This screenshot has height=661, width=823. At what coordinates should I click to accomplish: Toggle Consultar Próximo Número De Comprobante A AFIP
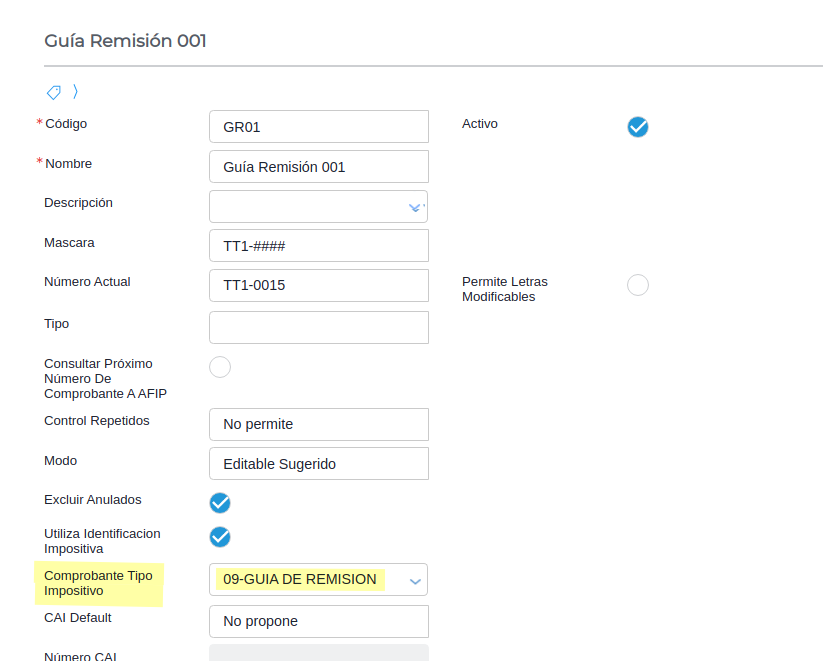point(220,367)
